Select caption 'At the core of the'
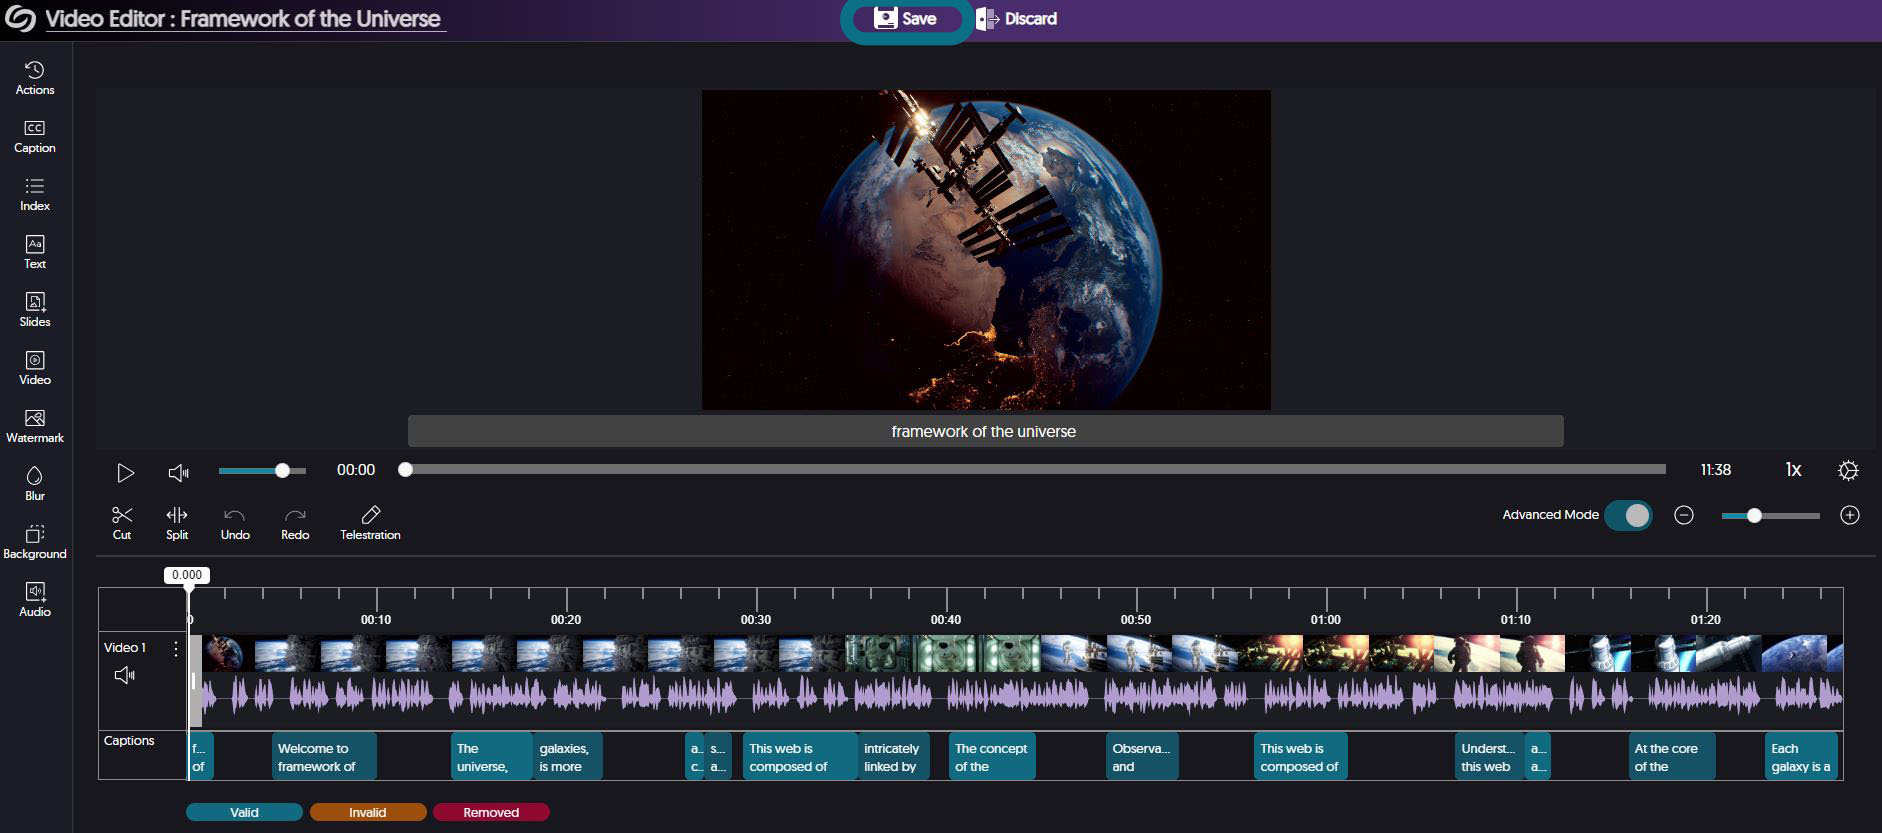1882x833 pixels. coord(1672,757)
